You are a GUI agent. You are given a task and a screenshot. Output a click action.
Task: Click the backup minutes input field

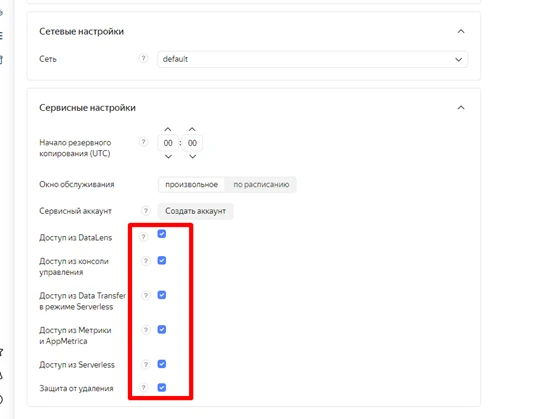(192, 143)
